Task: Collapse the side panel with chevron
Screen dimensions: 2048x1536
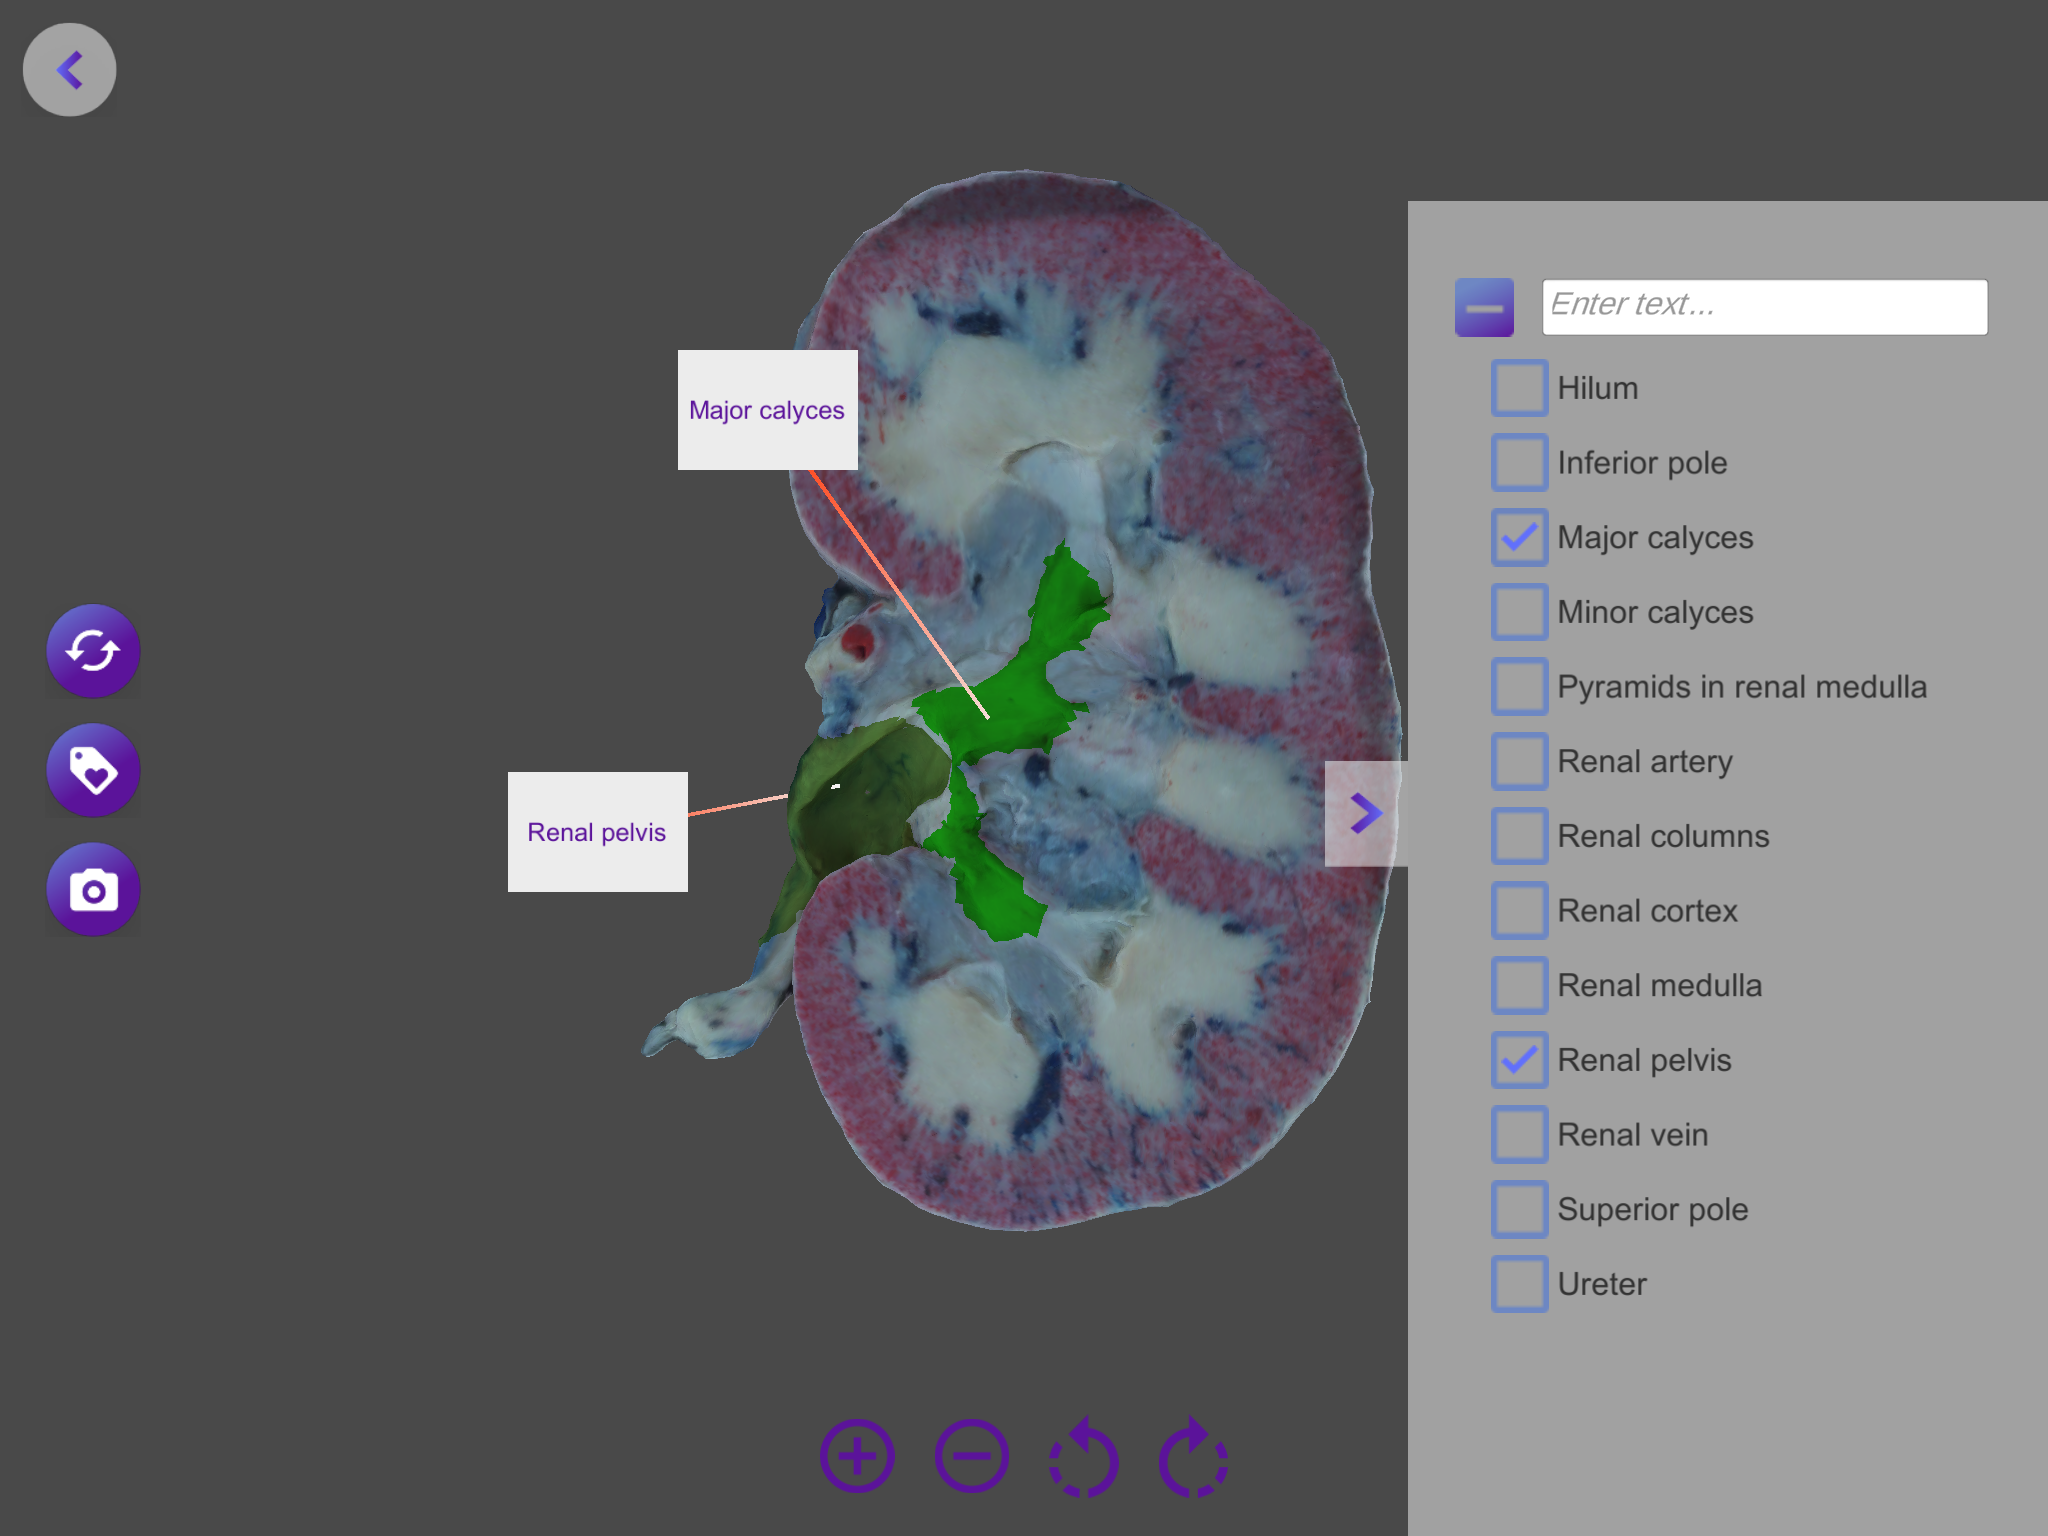Action: coord(1365,813)
